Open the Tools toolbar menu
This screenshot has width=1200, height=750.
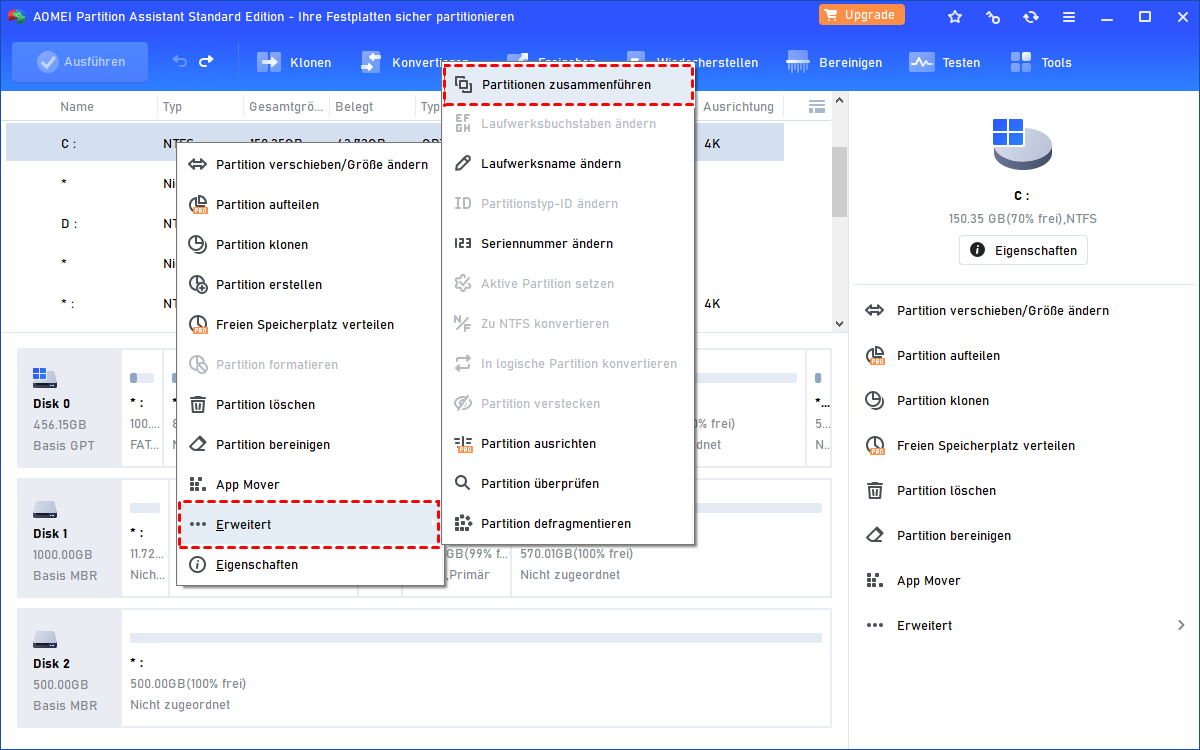point(1041,62)
